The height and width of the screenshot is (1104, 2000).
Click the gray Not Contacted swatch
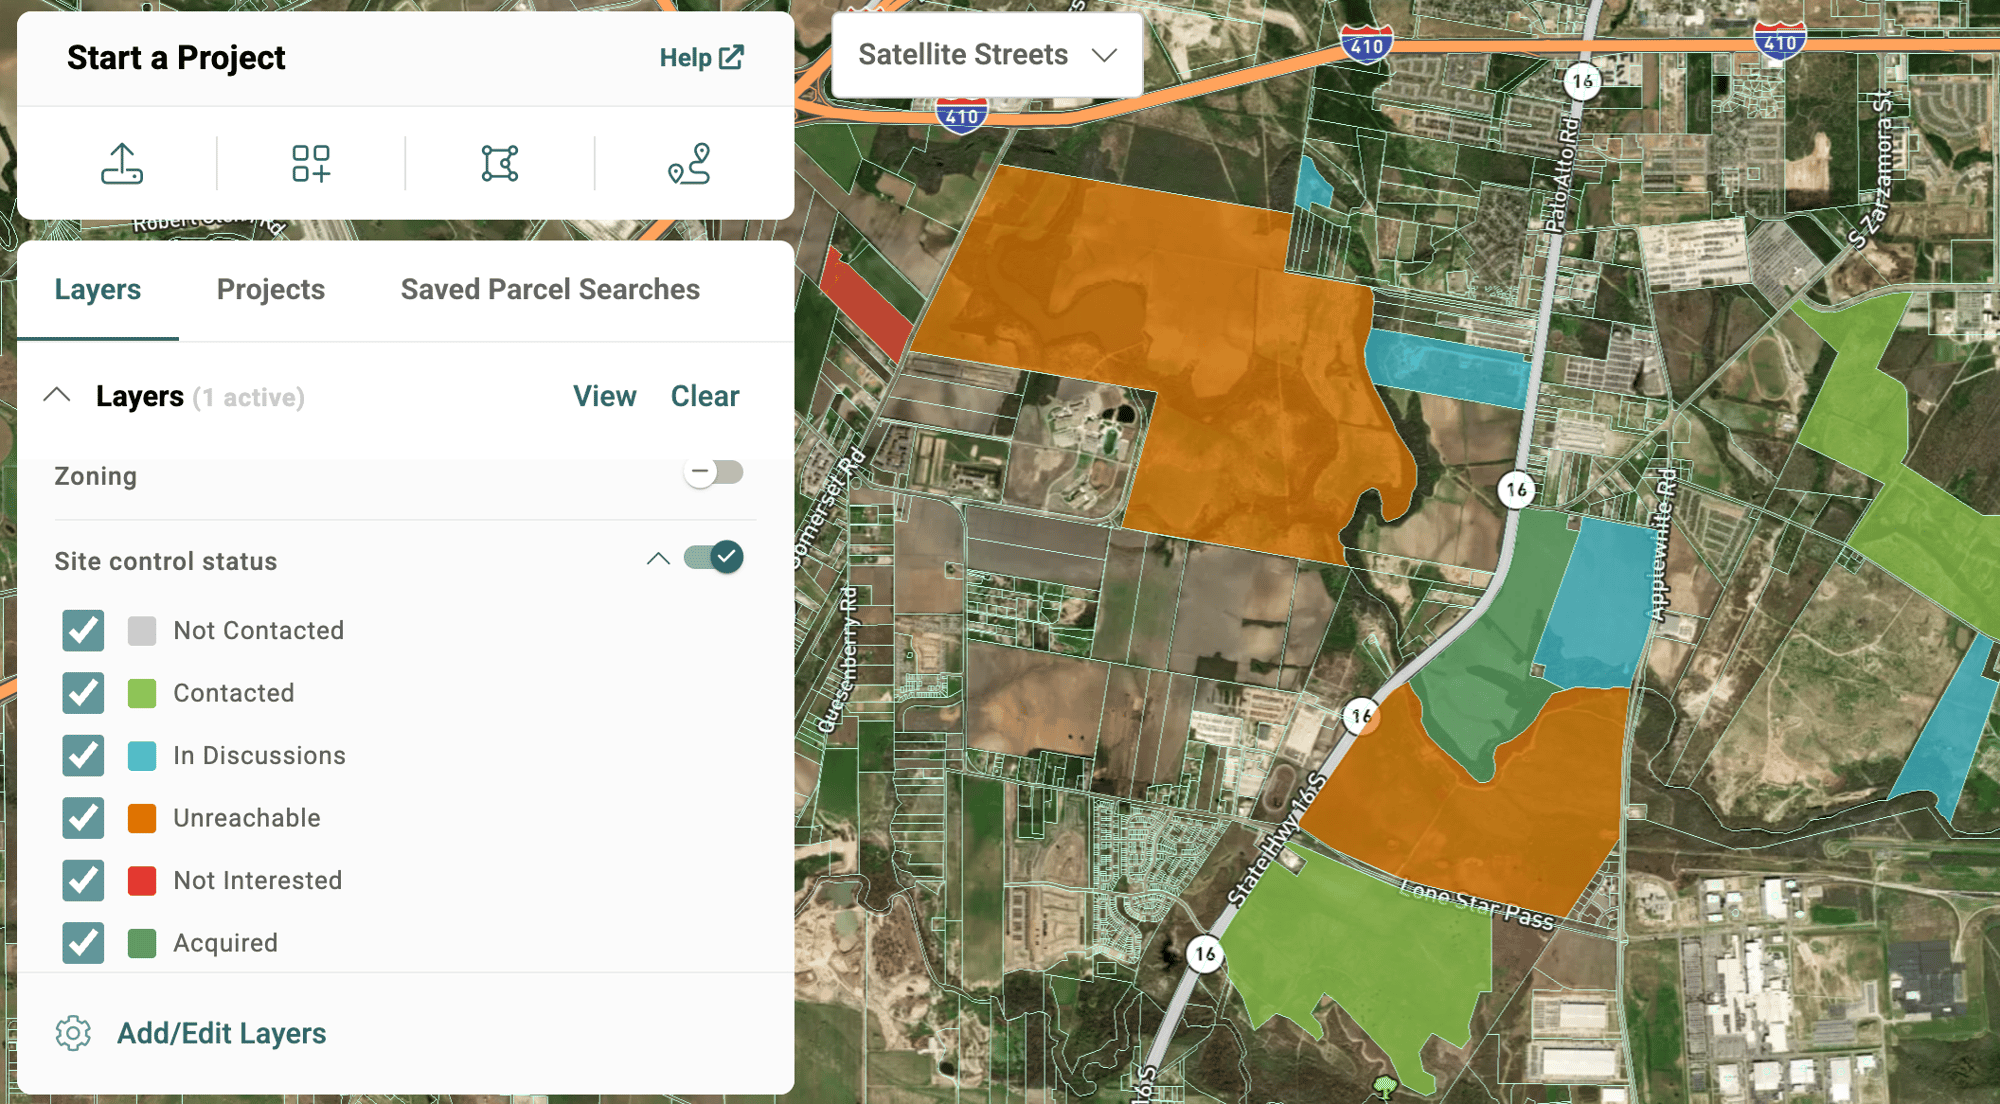(x=142, y=631)
